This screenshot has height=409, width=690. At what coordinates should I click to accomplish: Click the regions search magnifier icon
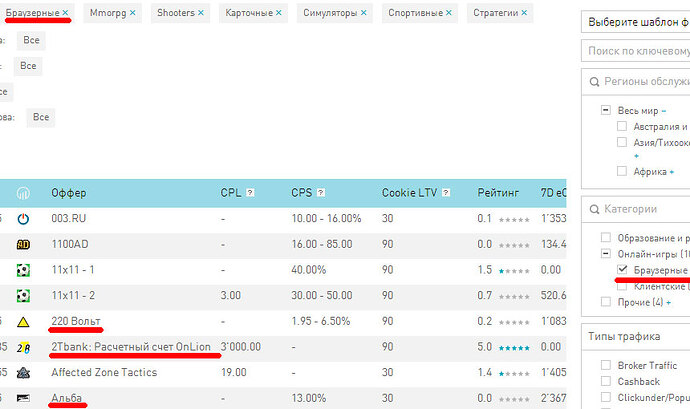[594, 82]
